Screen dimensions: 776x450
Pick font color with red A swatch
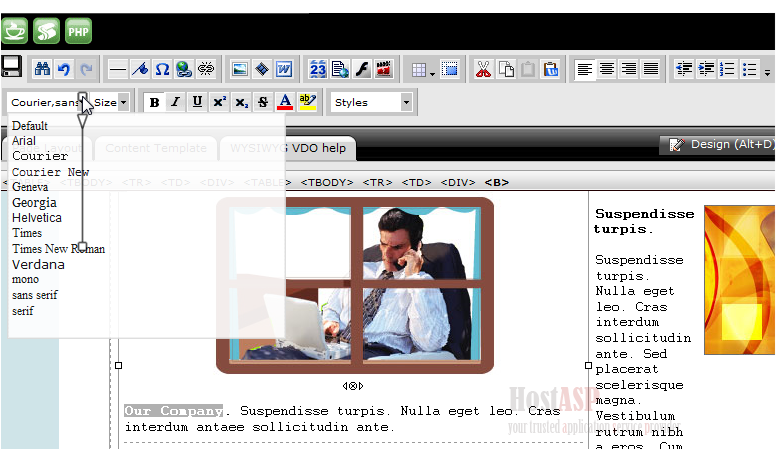pos(285,102)
